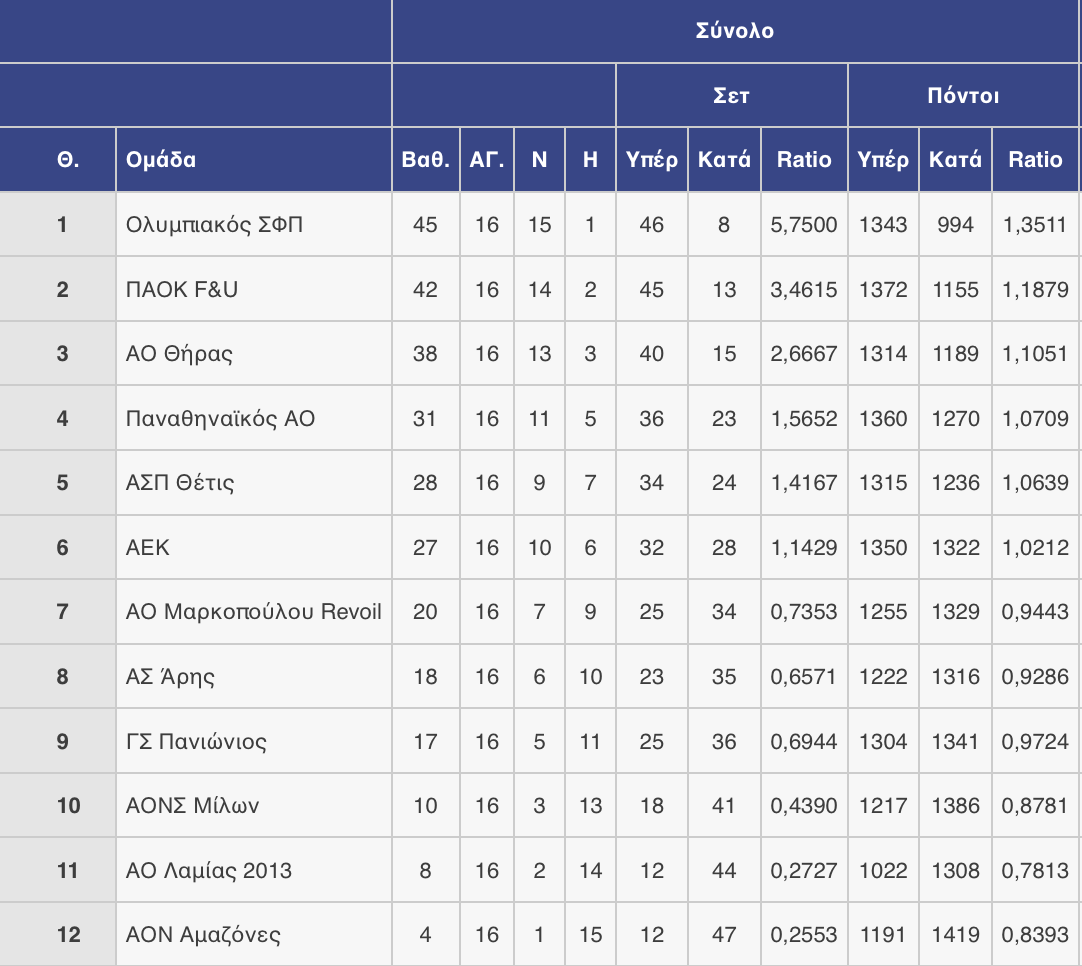Screen dimensions: 1082x966
Task: Click the Βαθ. column header
Action: [x=426, y=159]
